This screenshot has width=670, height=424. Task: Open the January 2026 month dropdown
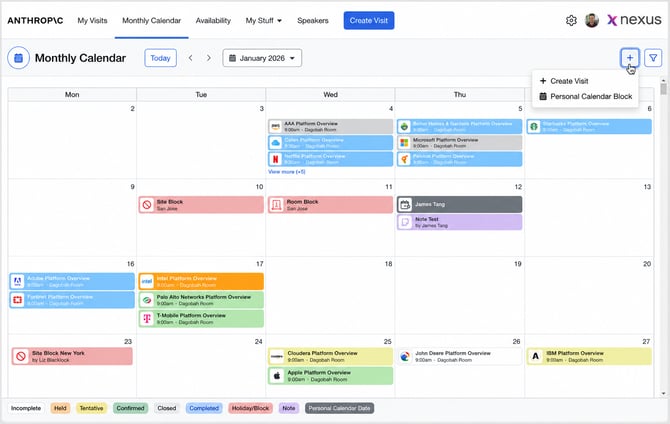(x=262, y=58)
